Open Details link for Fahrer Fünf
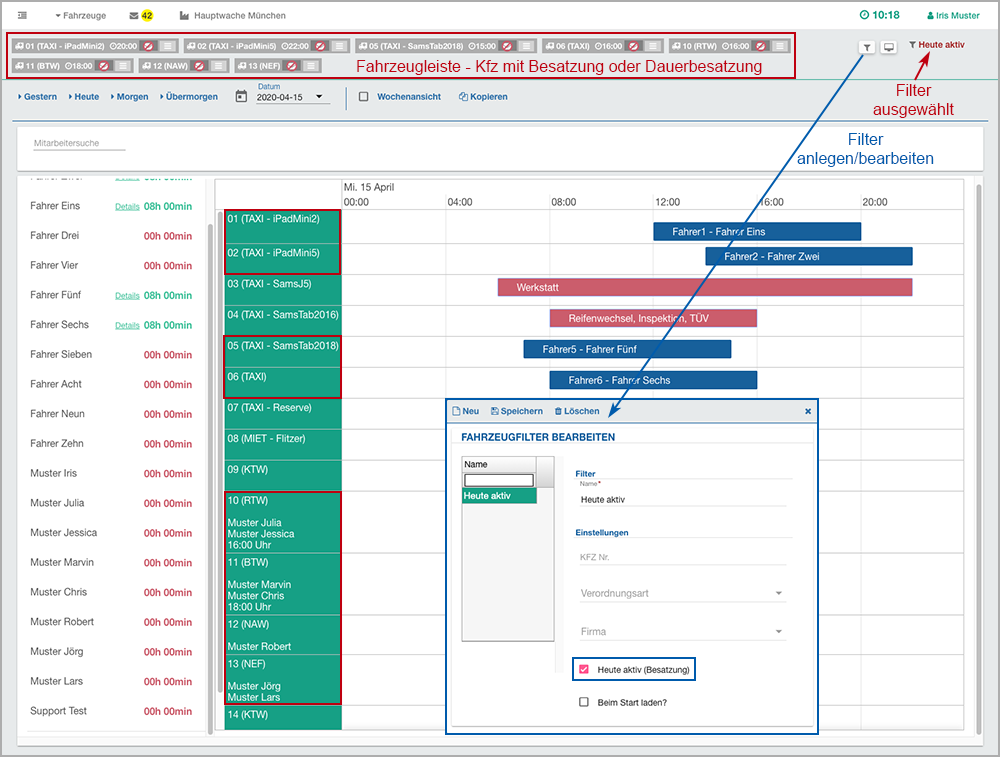 tap(127, 296)
